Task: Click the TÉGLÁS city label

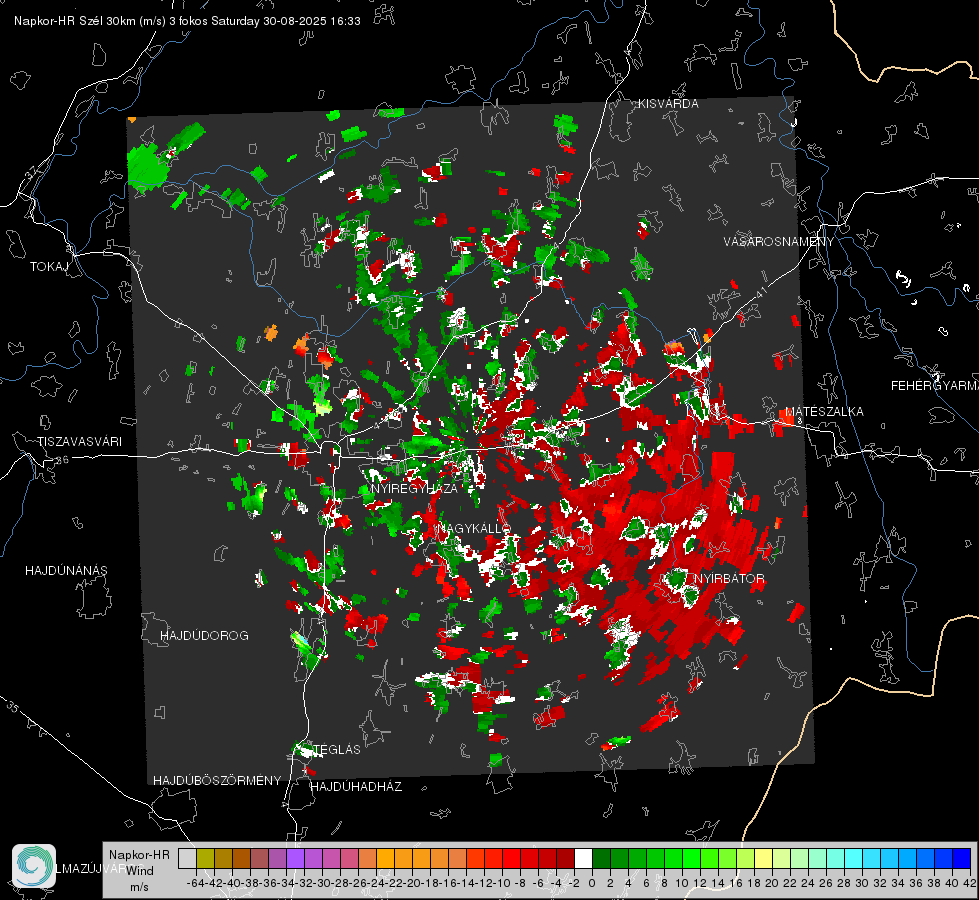Action: pyautogui.click(x=337, y=749)
